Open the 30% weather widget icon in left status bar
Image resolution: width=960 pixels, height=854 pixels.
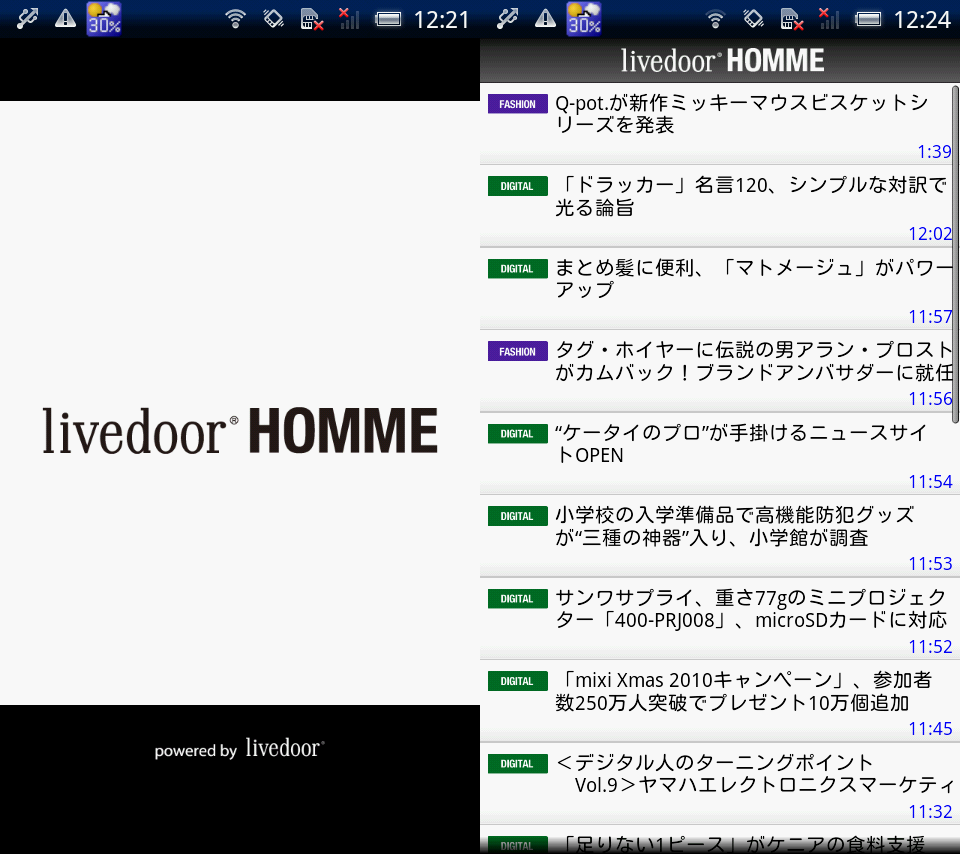(x=103, y=19)
